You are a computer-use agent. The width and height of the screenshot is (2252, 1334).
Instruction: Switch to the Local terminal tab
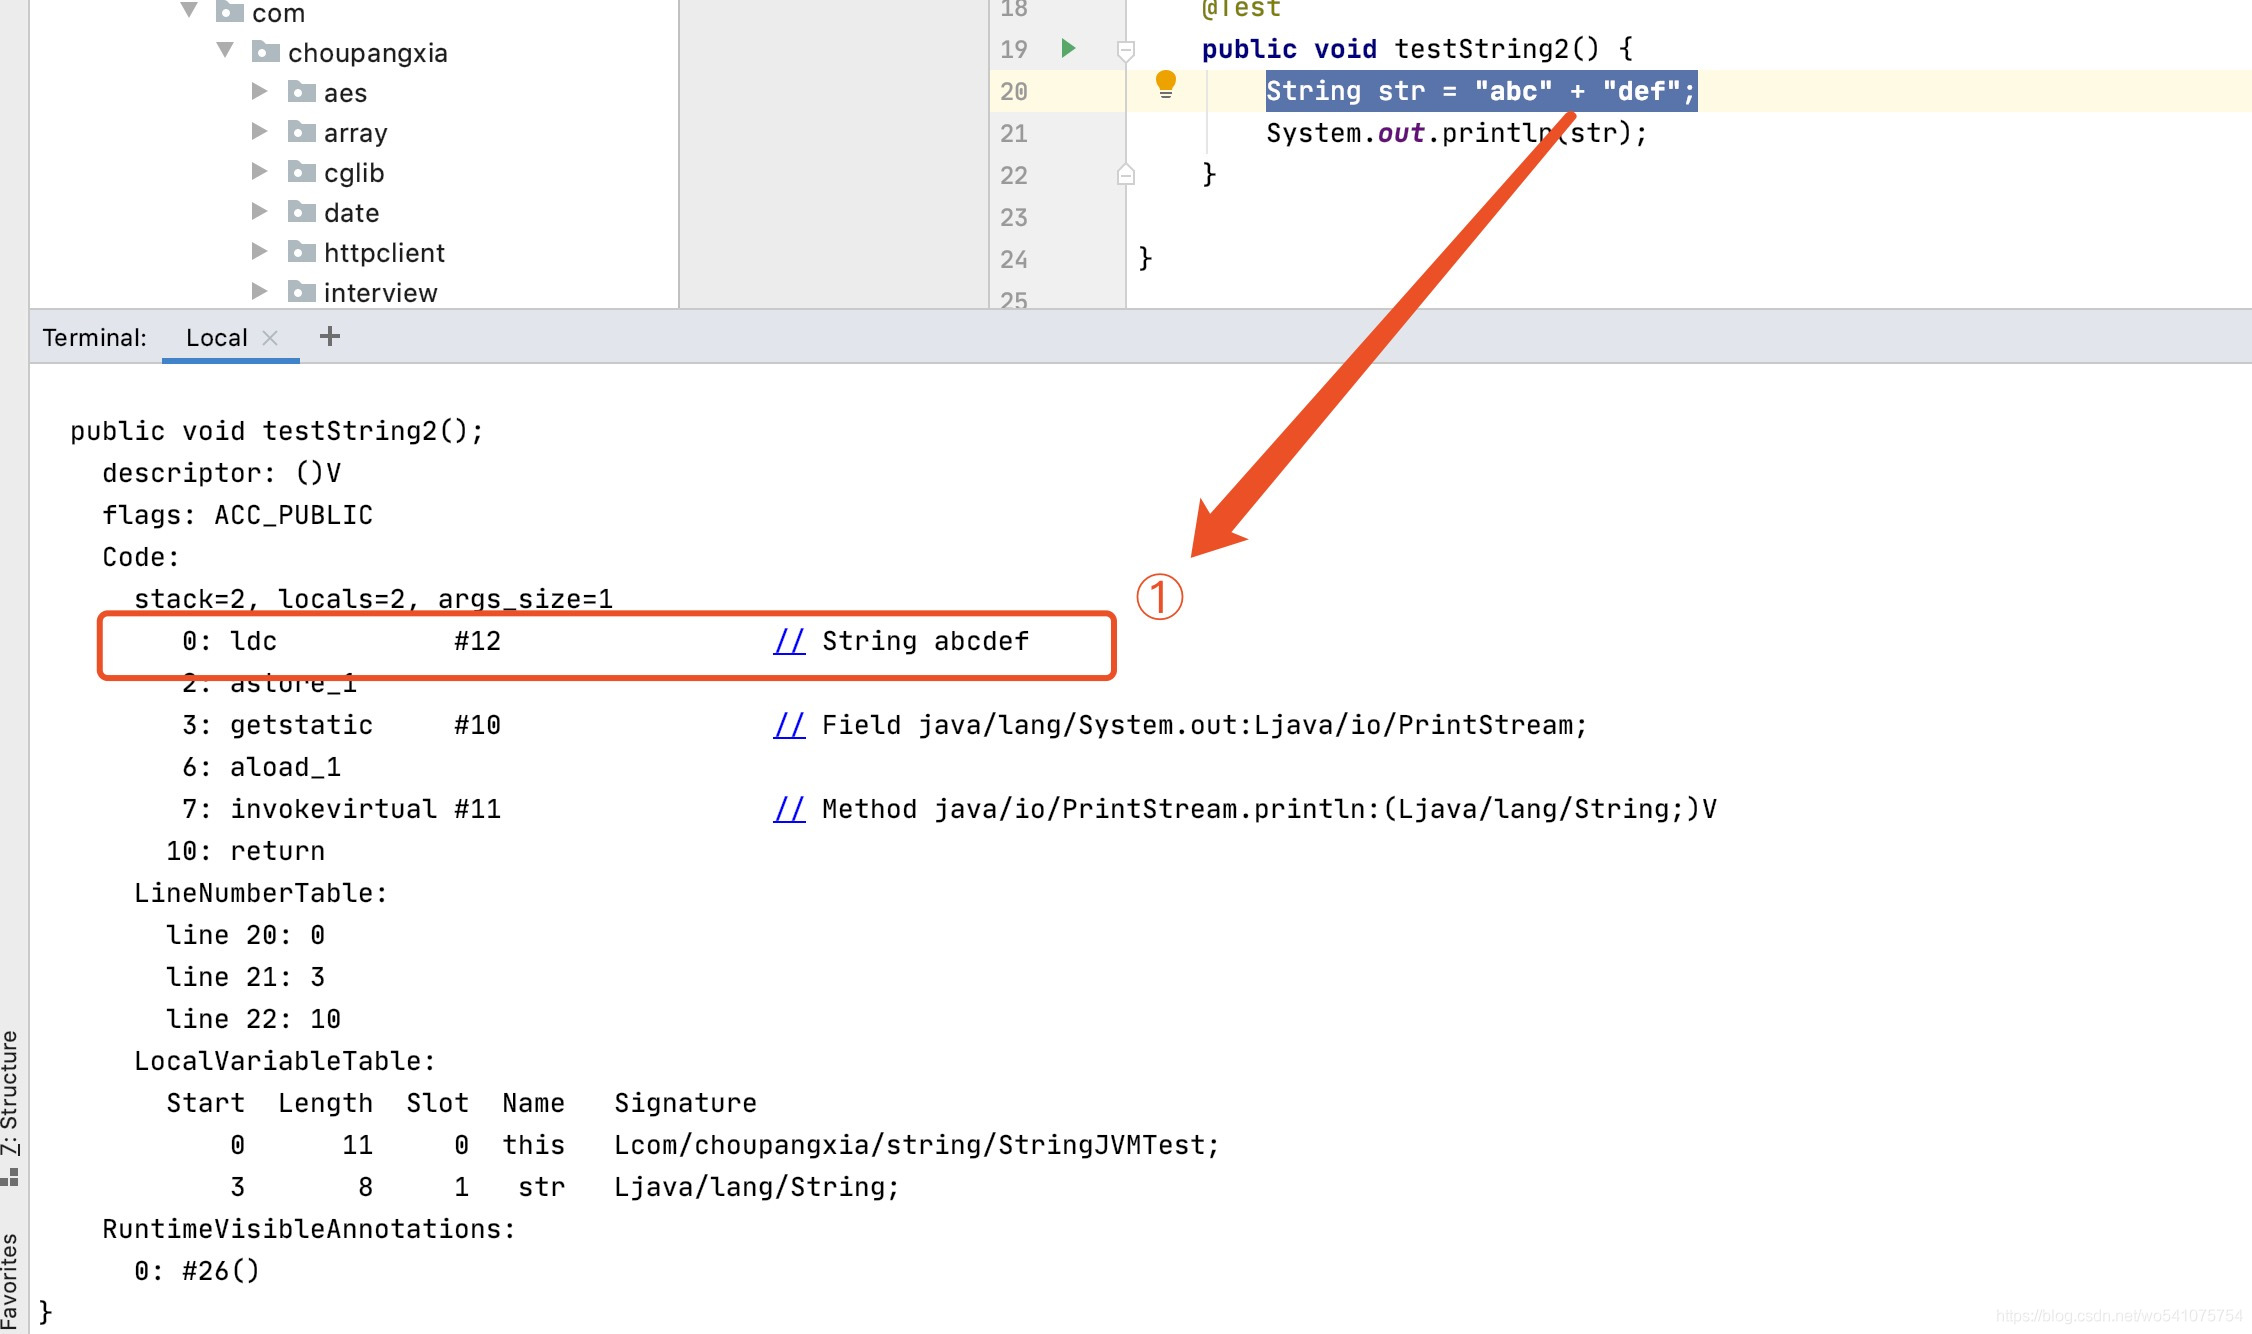tap(215, 336)
